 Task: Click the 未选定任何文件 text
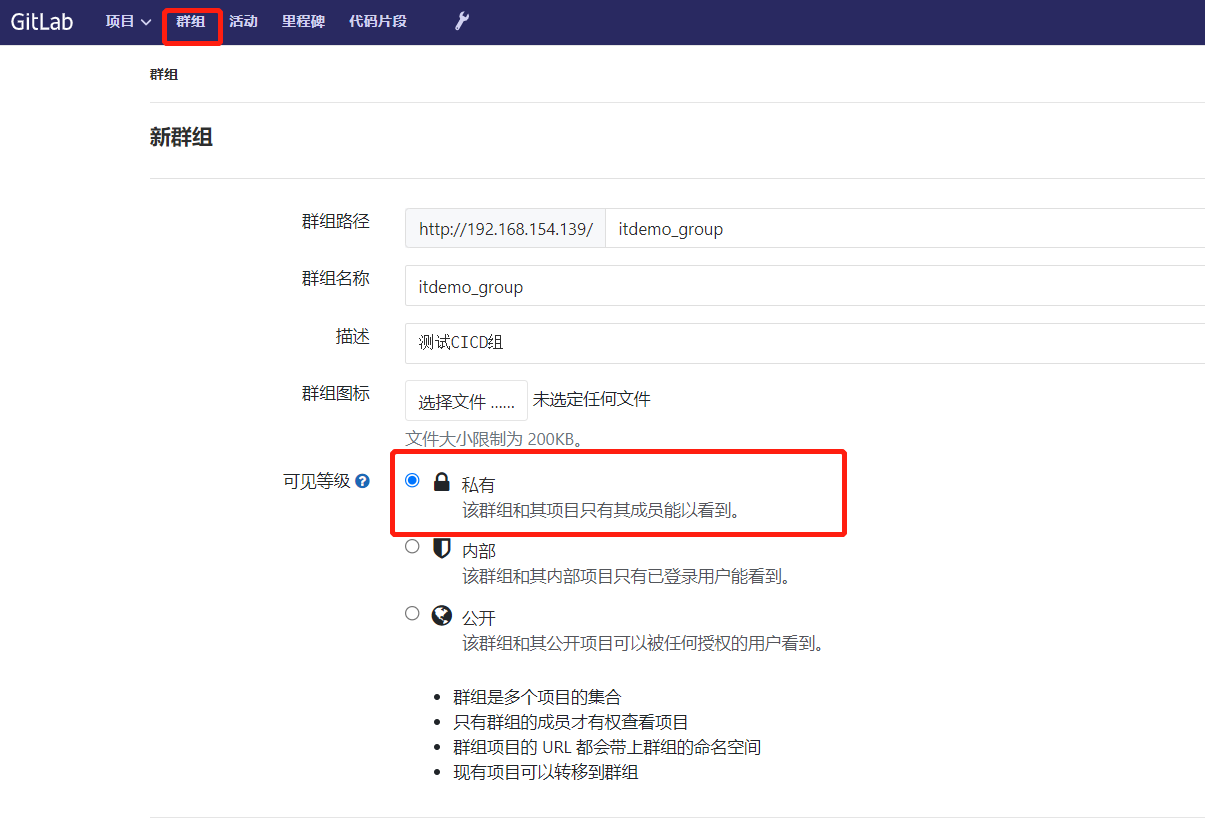pyautogui.click(x=591, y=400)
